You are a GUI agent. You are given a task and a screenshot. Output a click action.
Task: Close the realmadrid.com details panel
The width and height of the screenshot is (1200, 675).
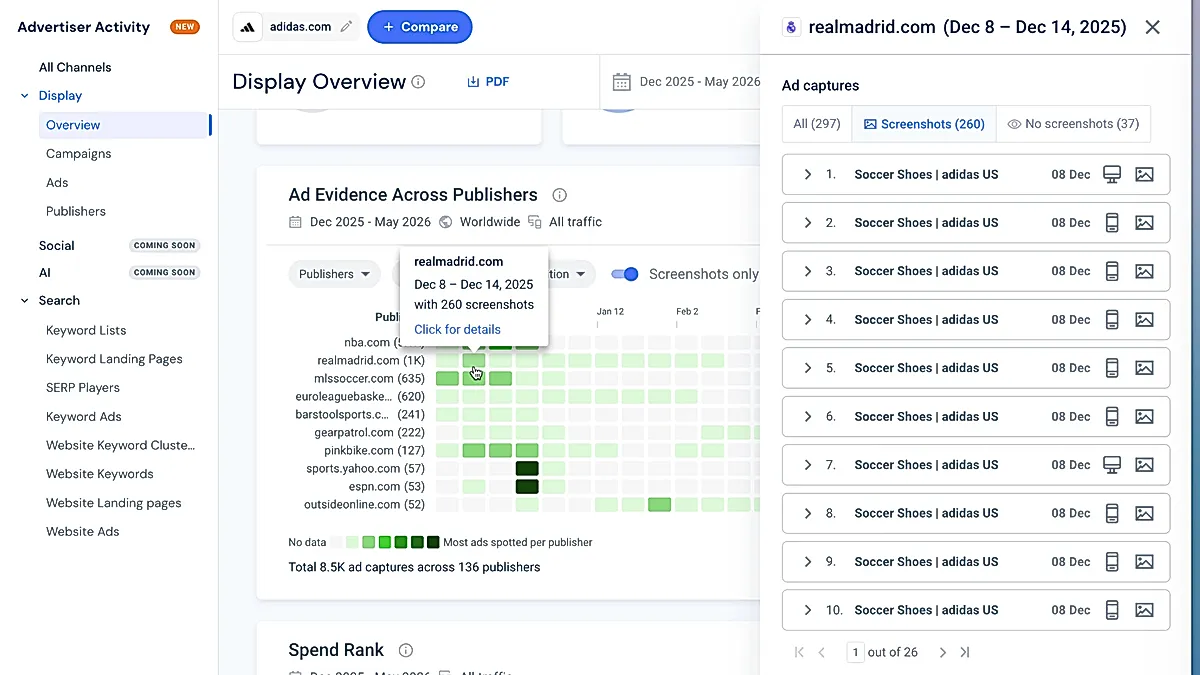1153,27
